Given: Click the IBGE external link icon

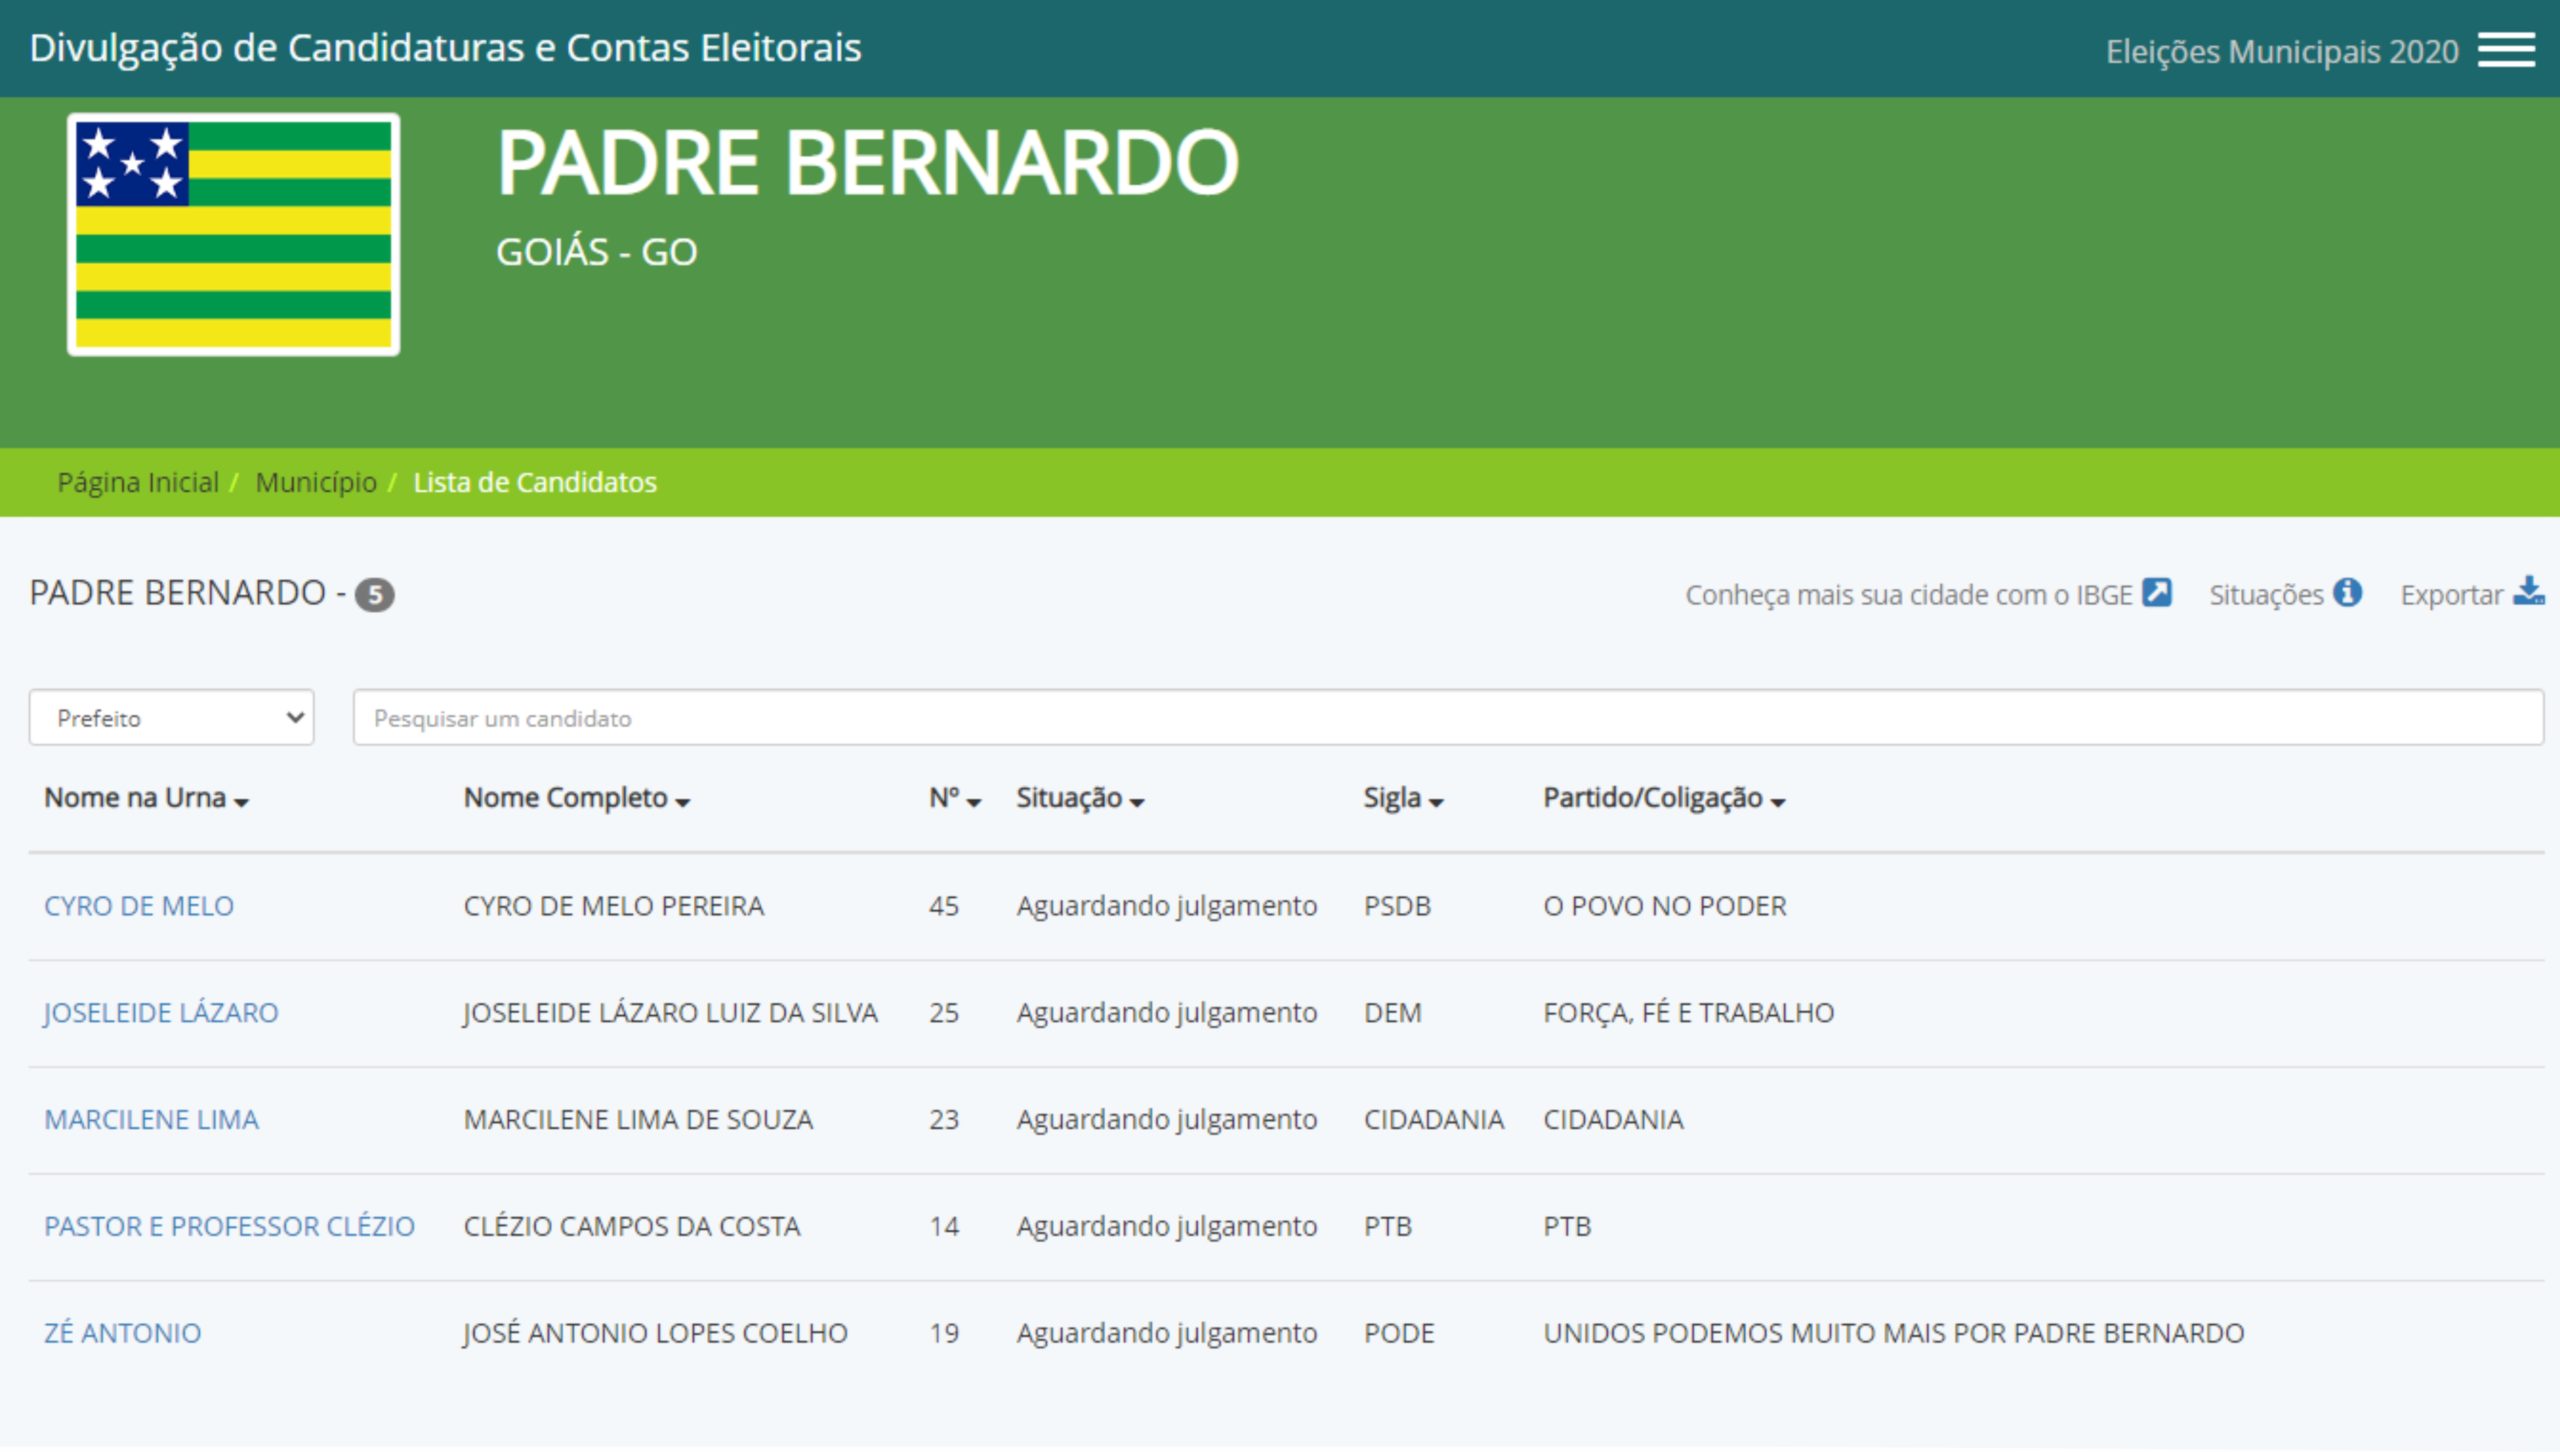Looking at the screenshot, I should tap(2157, 592).
